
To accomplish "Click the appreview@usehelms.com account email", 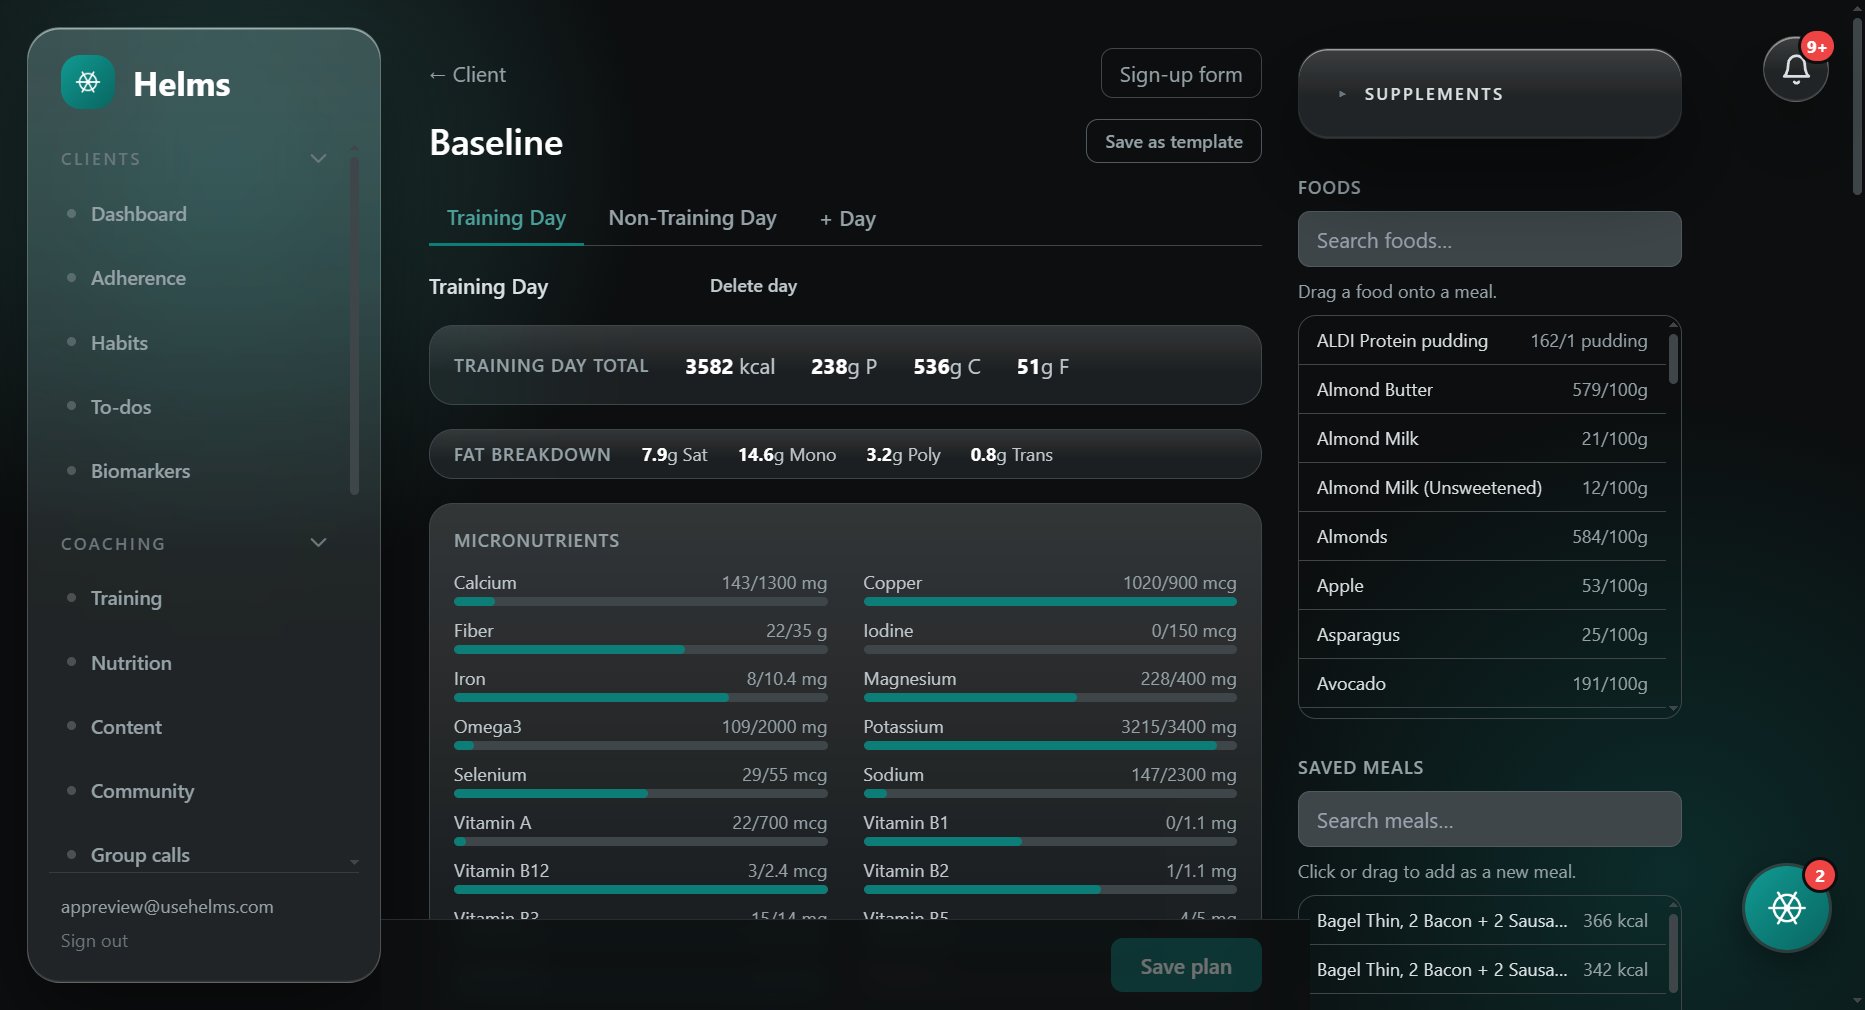I will [167, 907].
